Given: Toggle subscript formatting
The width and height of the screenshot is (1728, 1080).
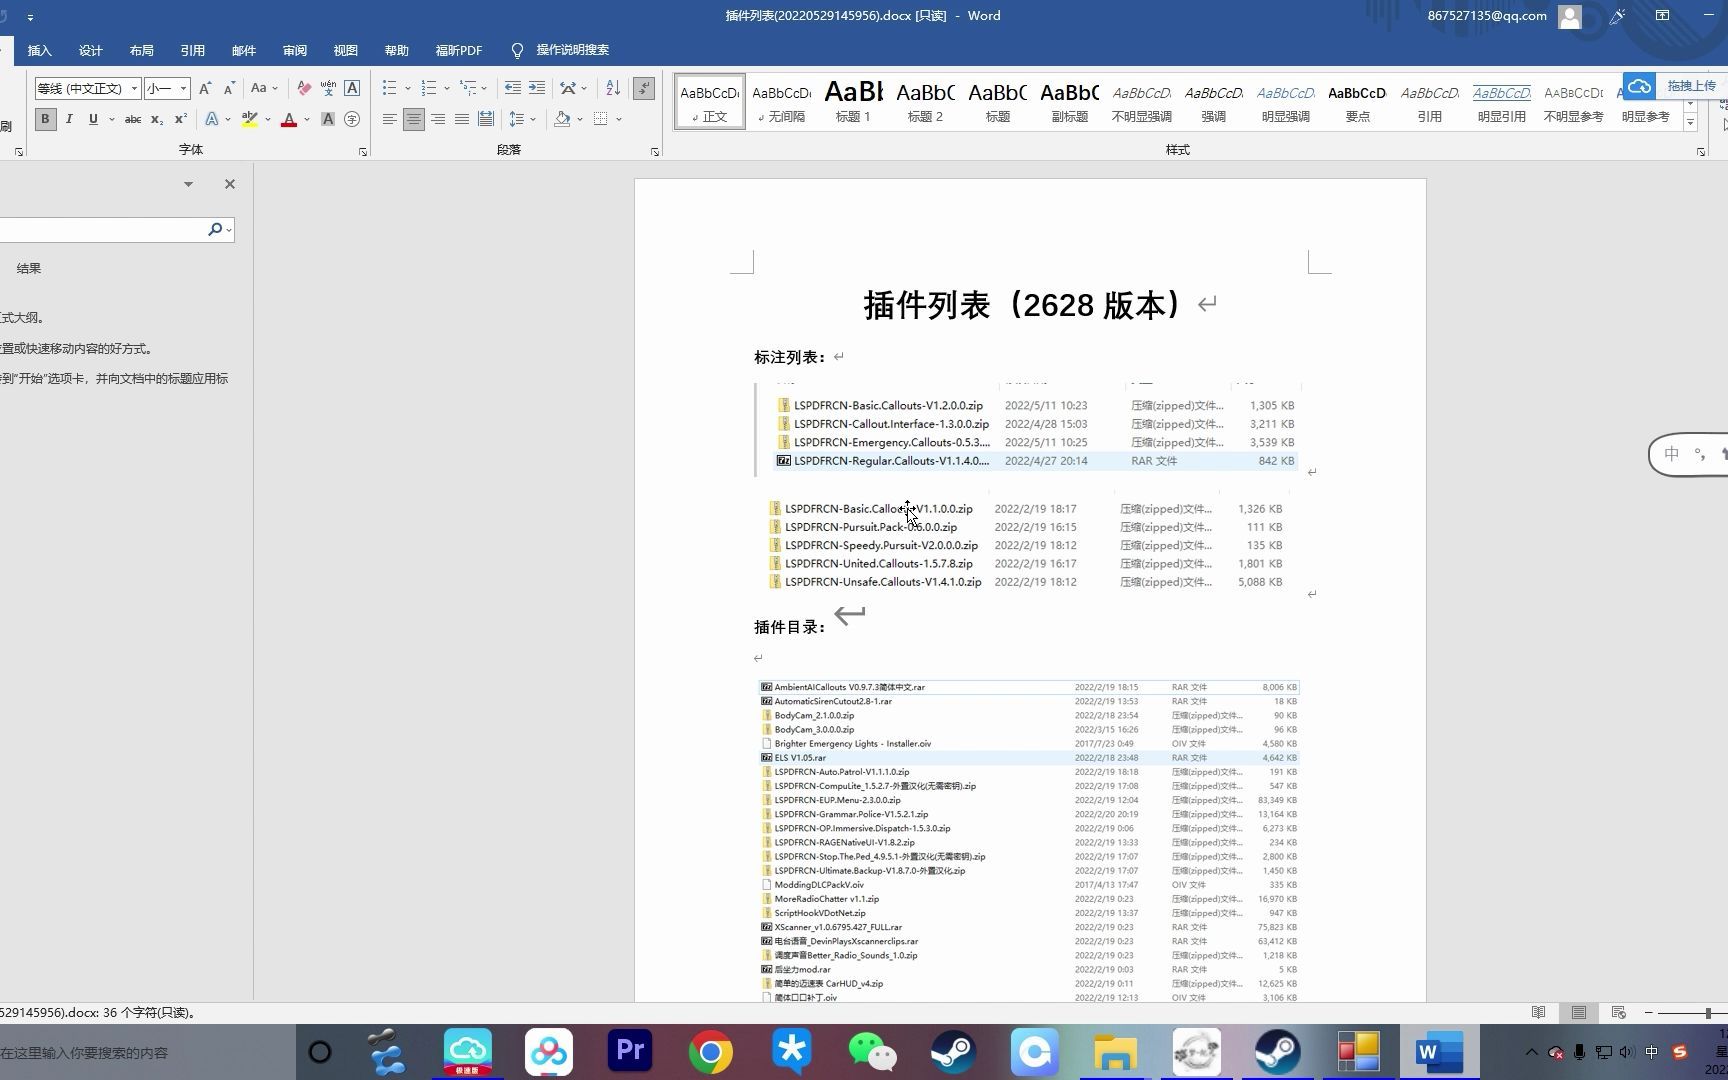Looking at the screenshot, I should pyautogui.click(x=157, y=119).
